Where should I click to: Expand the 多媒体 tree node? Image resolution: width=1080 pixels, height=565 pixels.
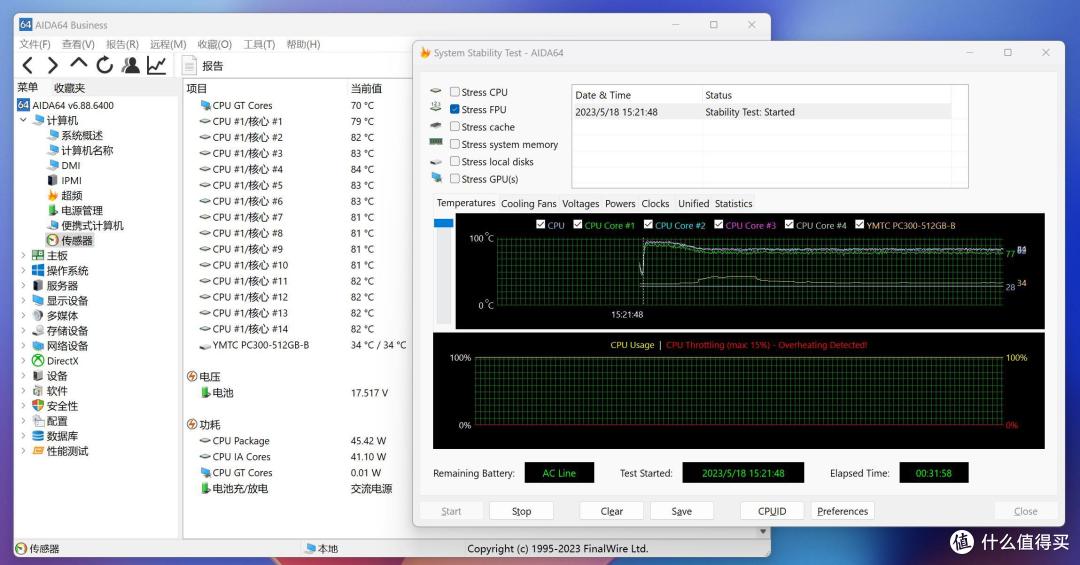(23, 316)
